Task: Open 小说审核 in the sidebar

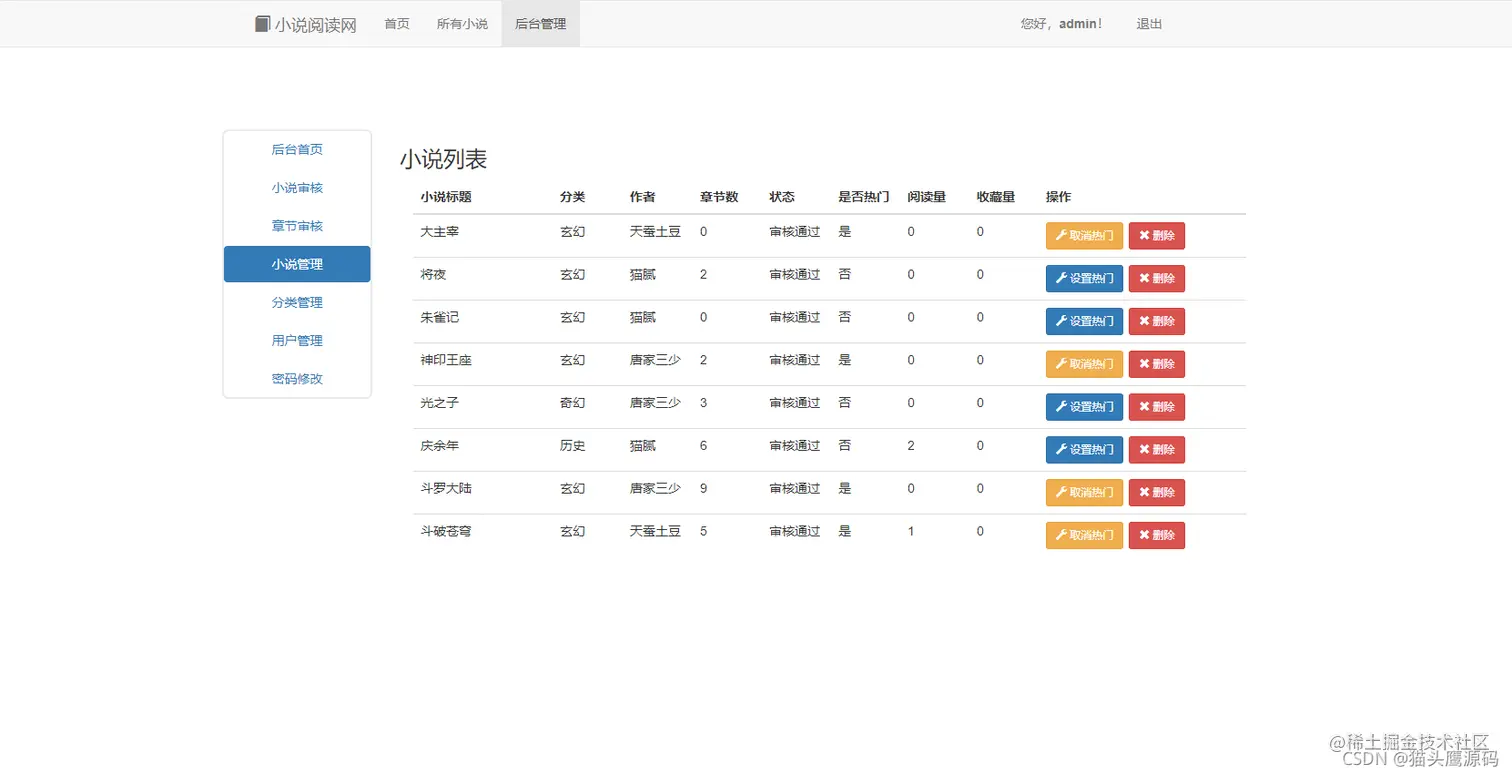Action: (x=297, y=188)
